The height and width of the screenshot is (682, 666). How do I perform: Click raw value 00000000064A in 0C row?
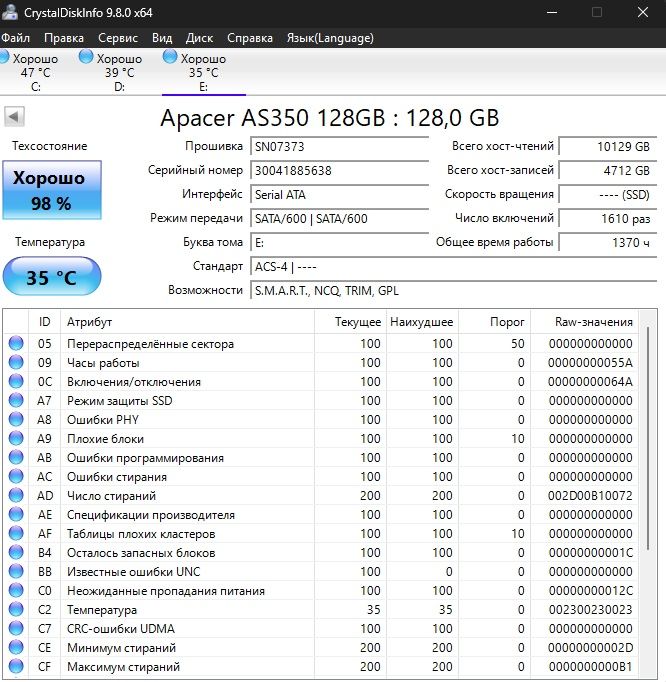click(590, 381)
